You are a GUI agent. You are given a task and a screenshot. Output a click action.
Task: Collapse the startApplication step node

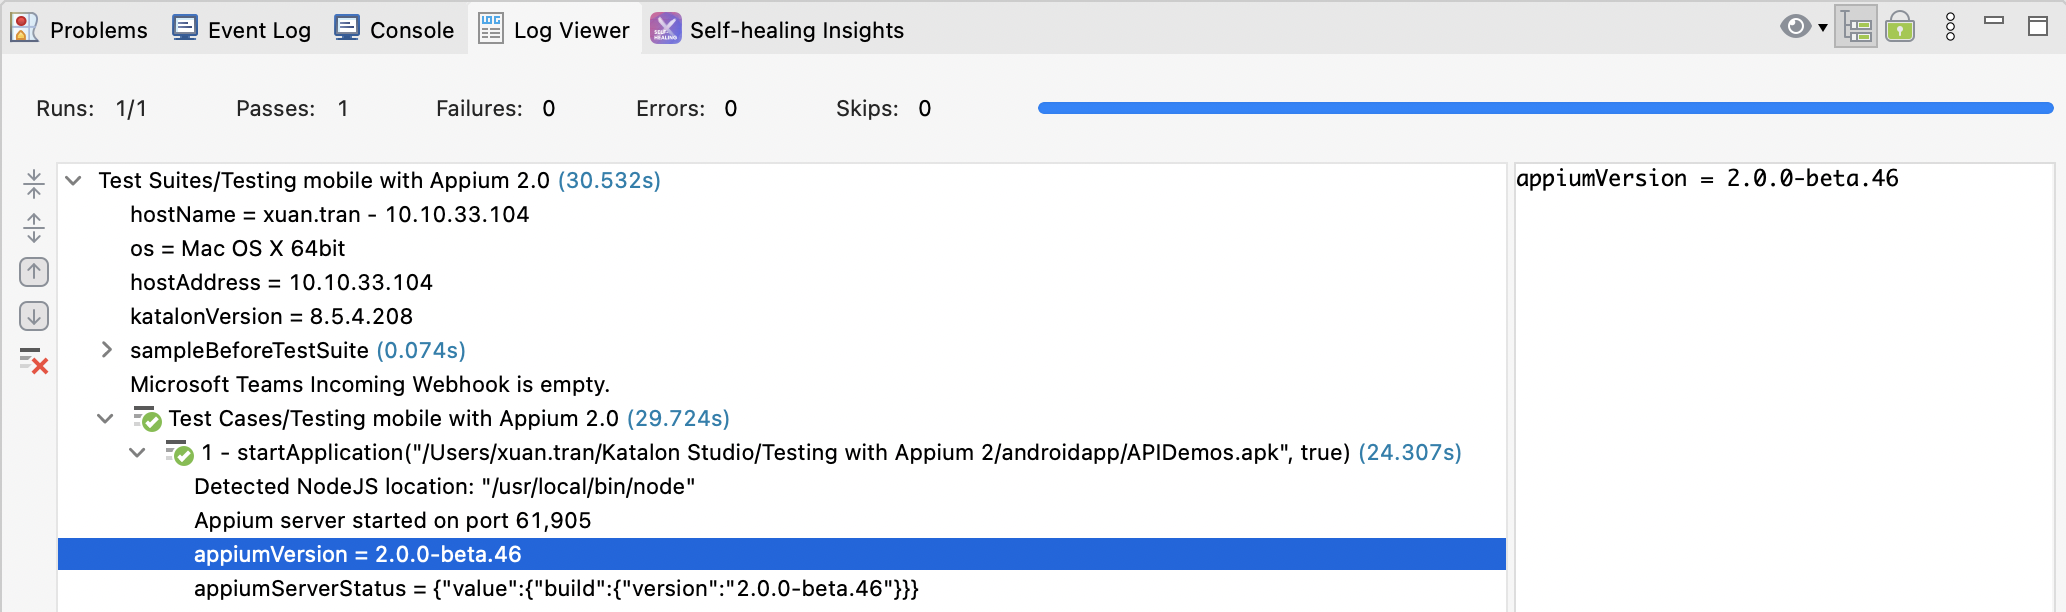click(138, 452)
